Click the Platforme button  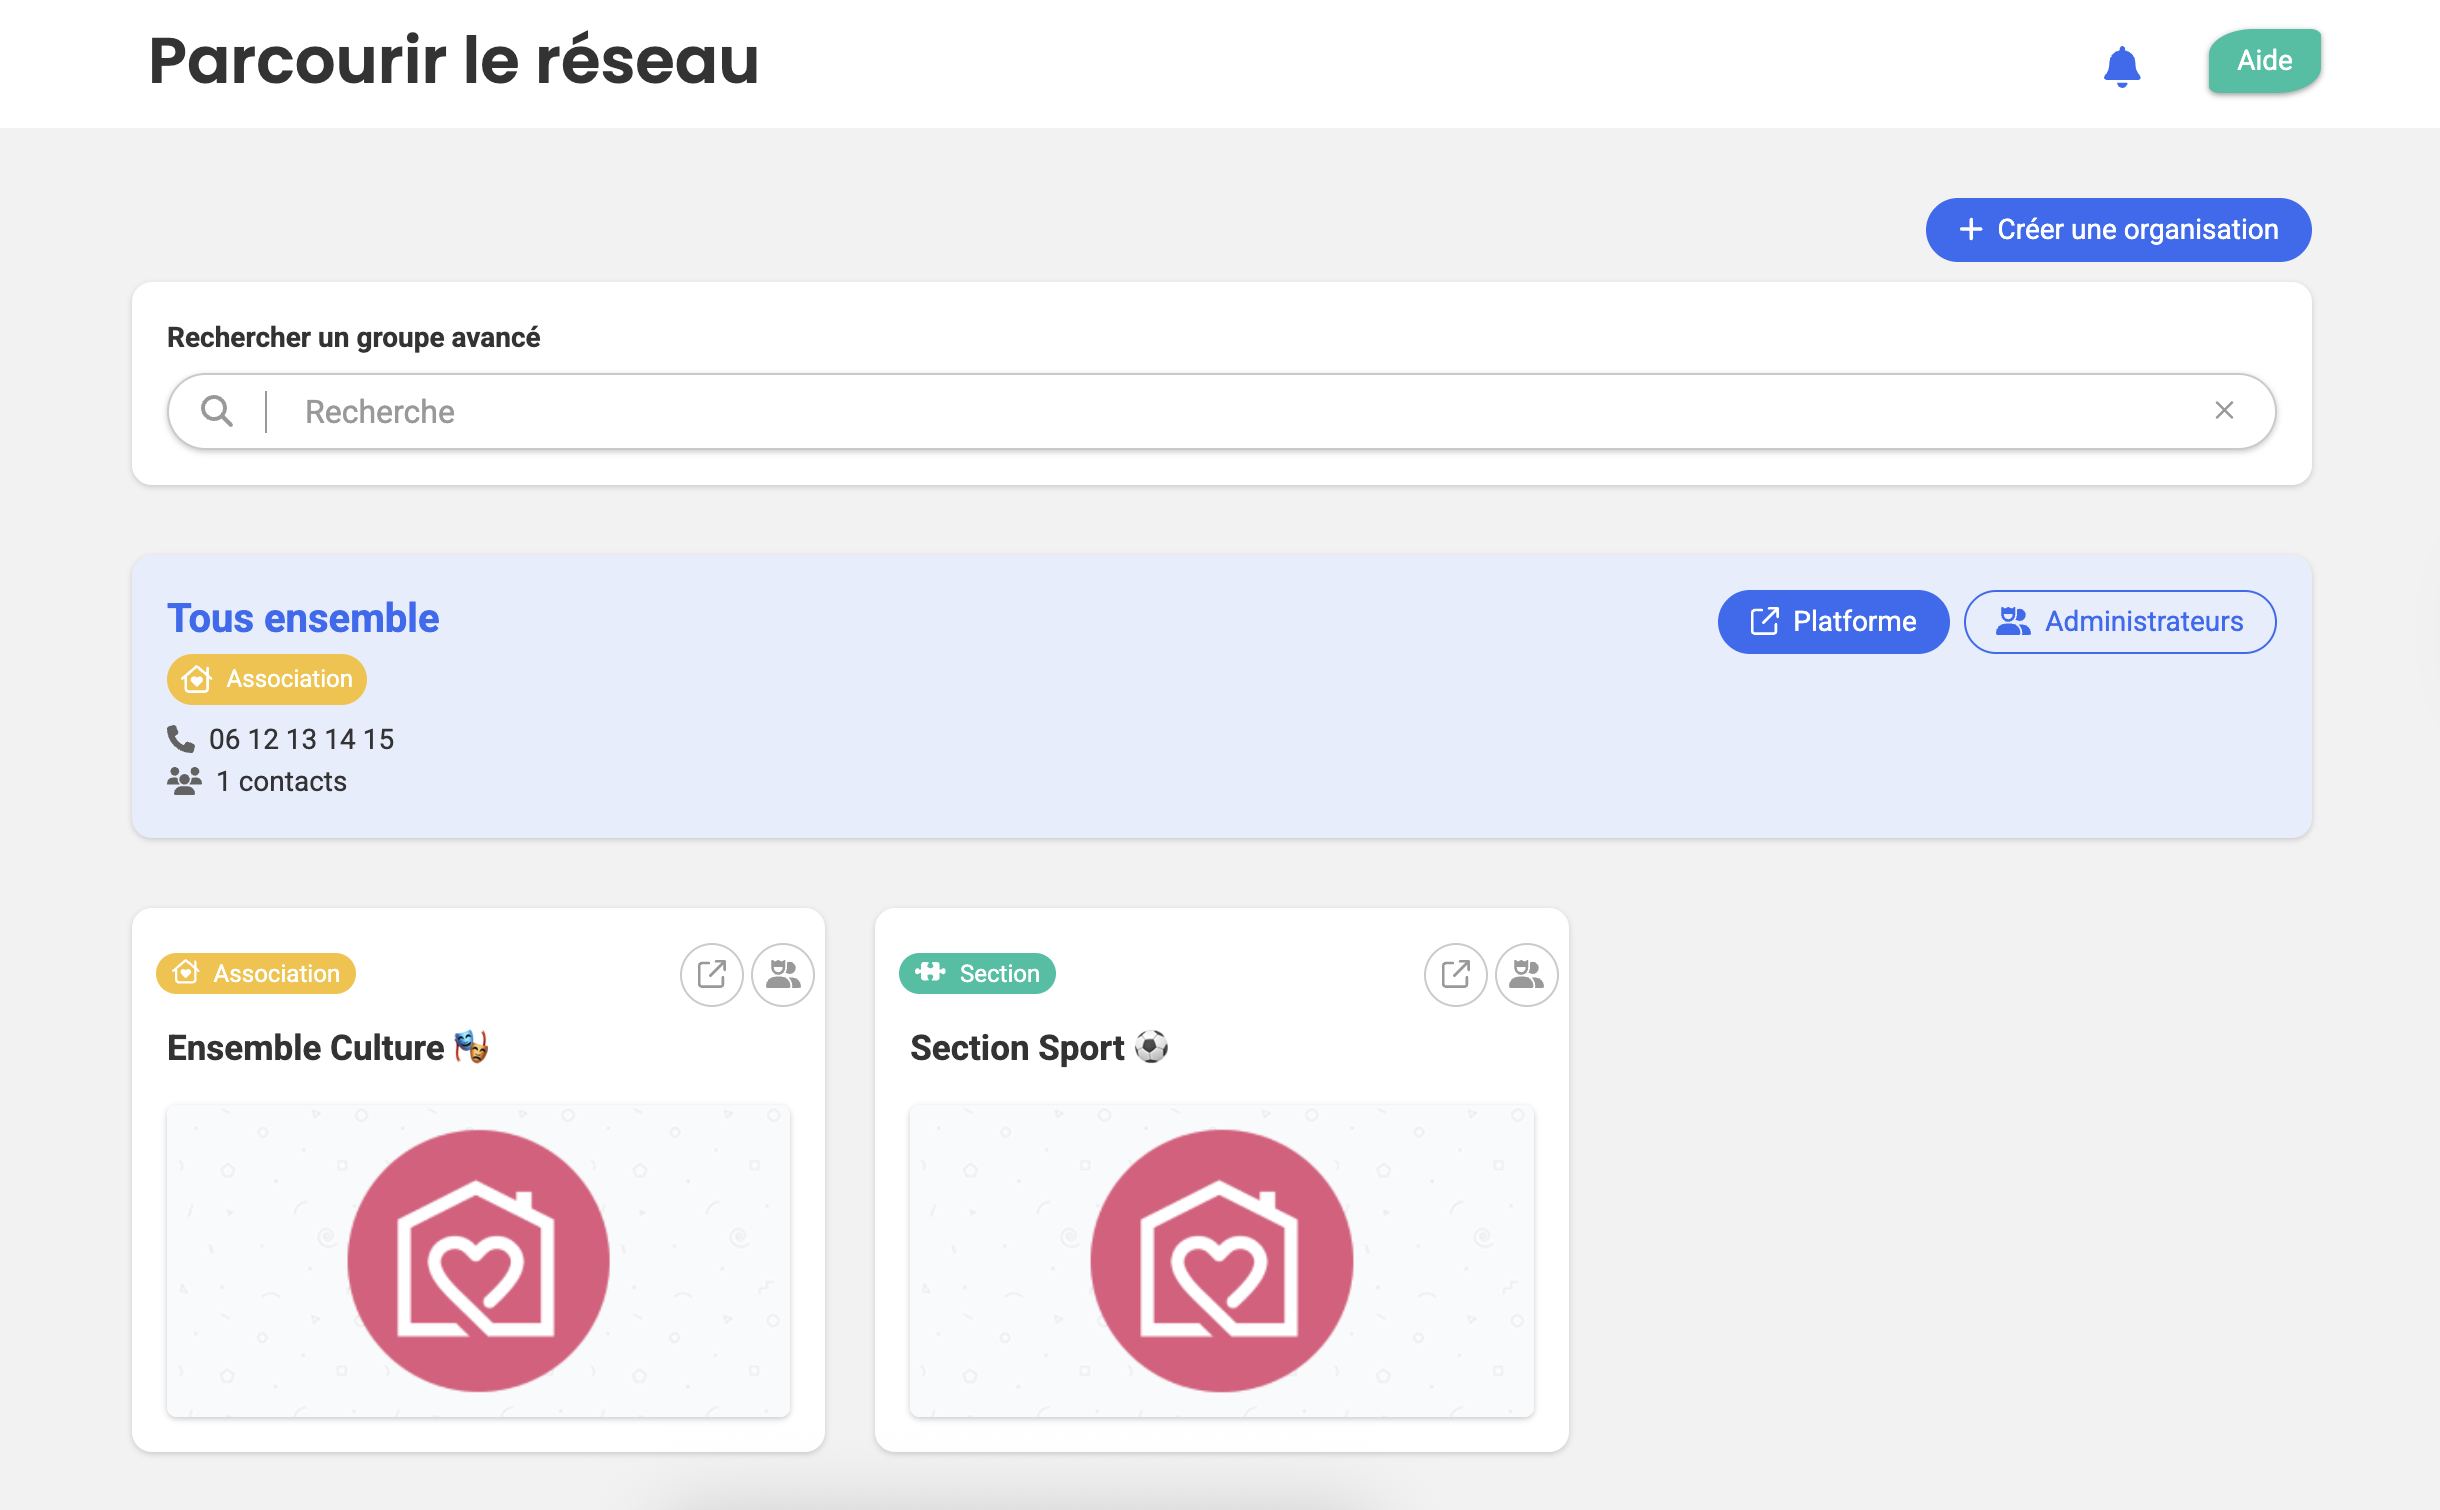[1833, 622]
